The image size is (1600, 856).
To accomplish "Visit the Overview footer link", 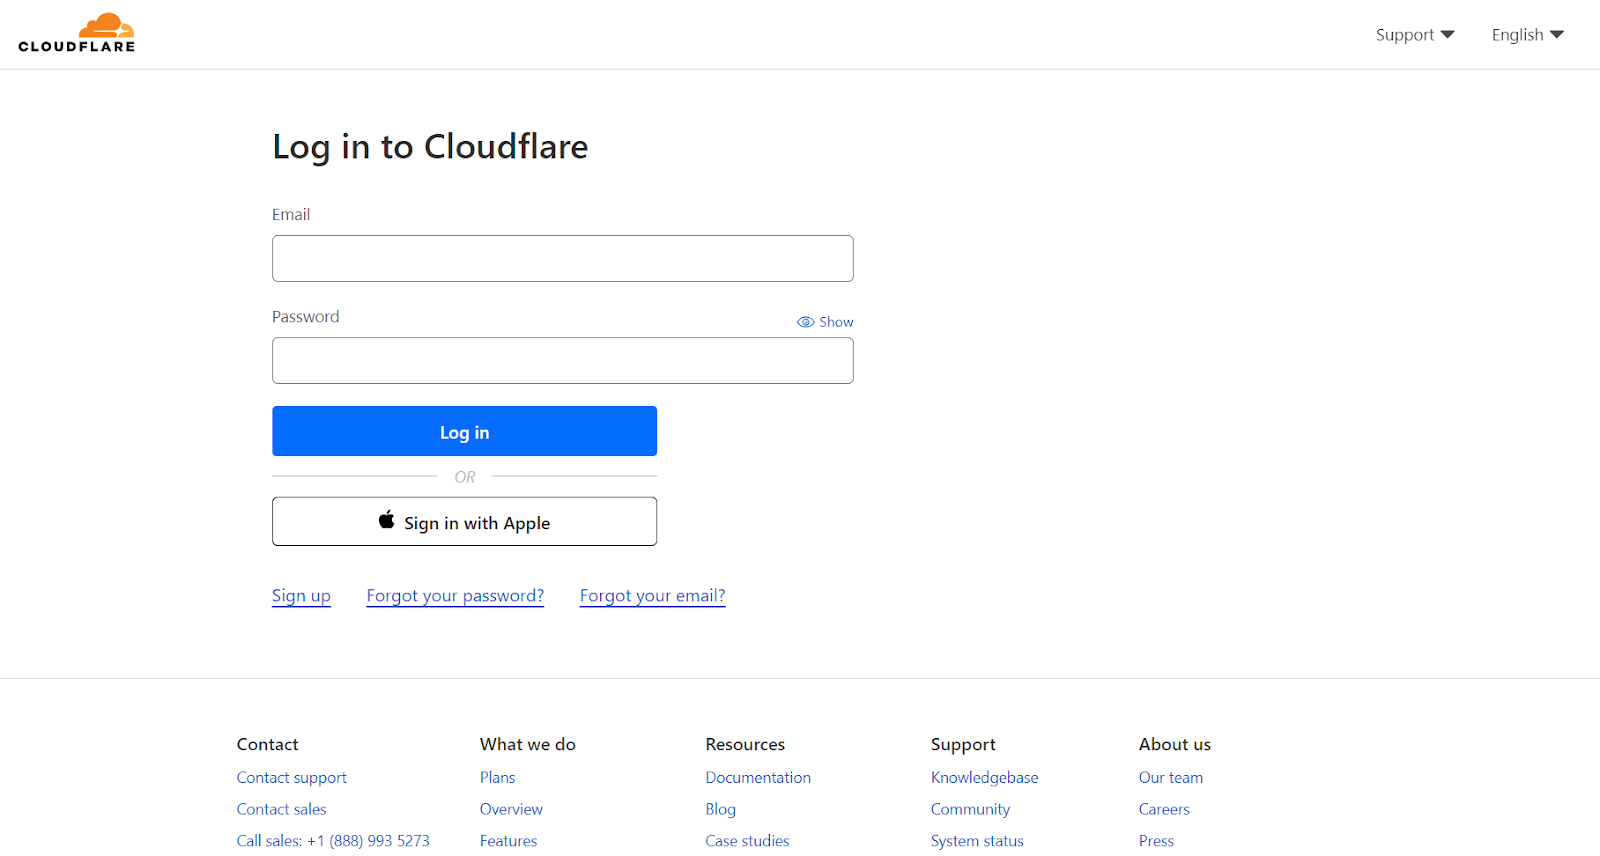I will (x=511, y=810).
